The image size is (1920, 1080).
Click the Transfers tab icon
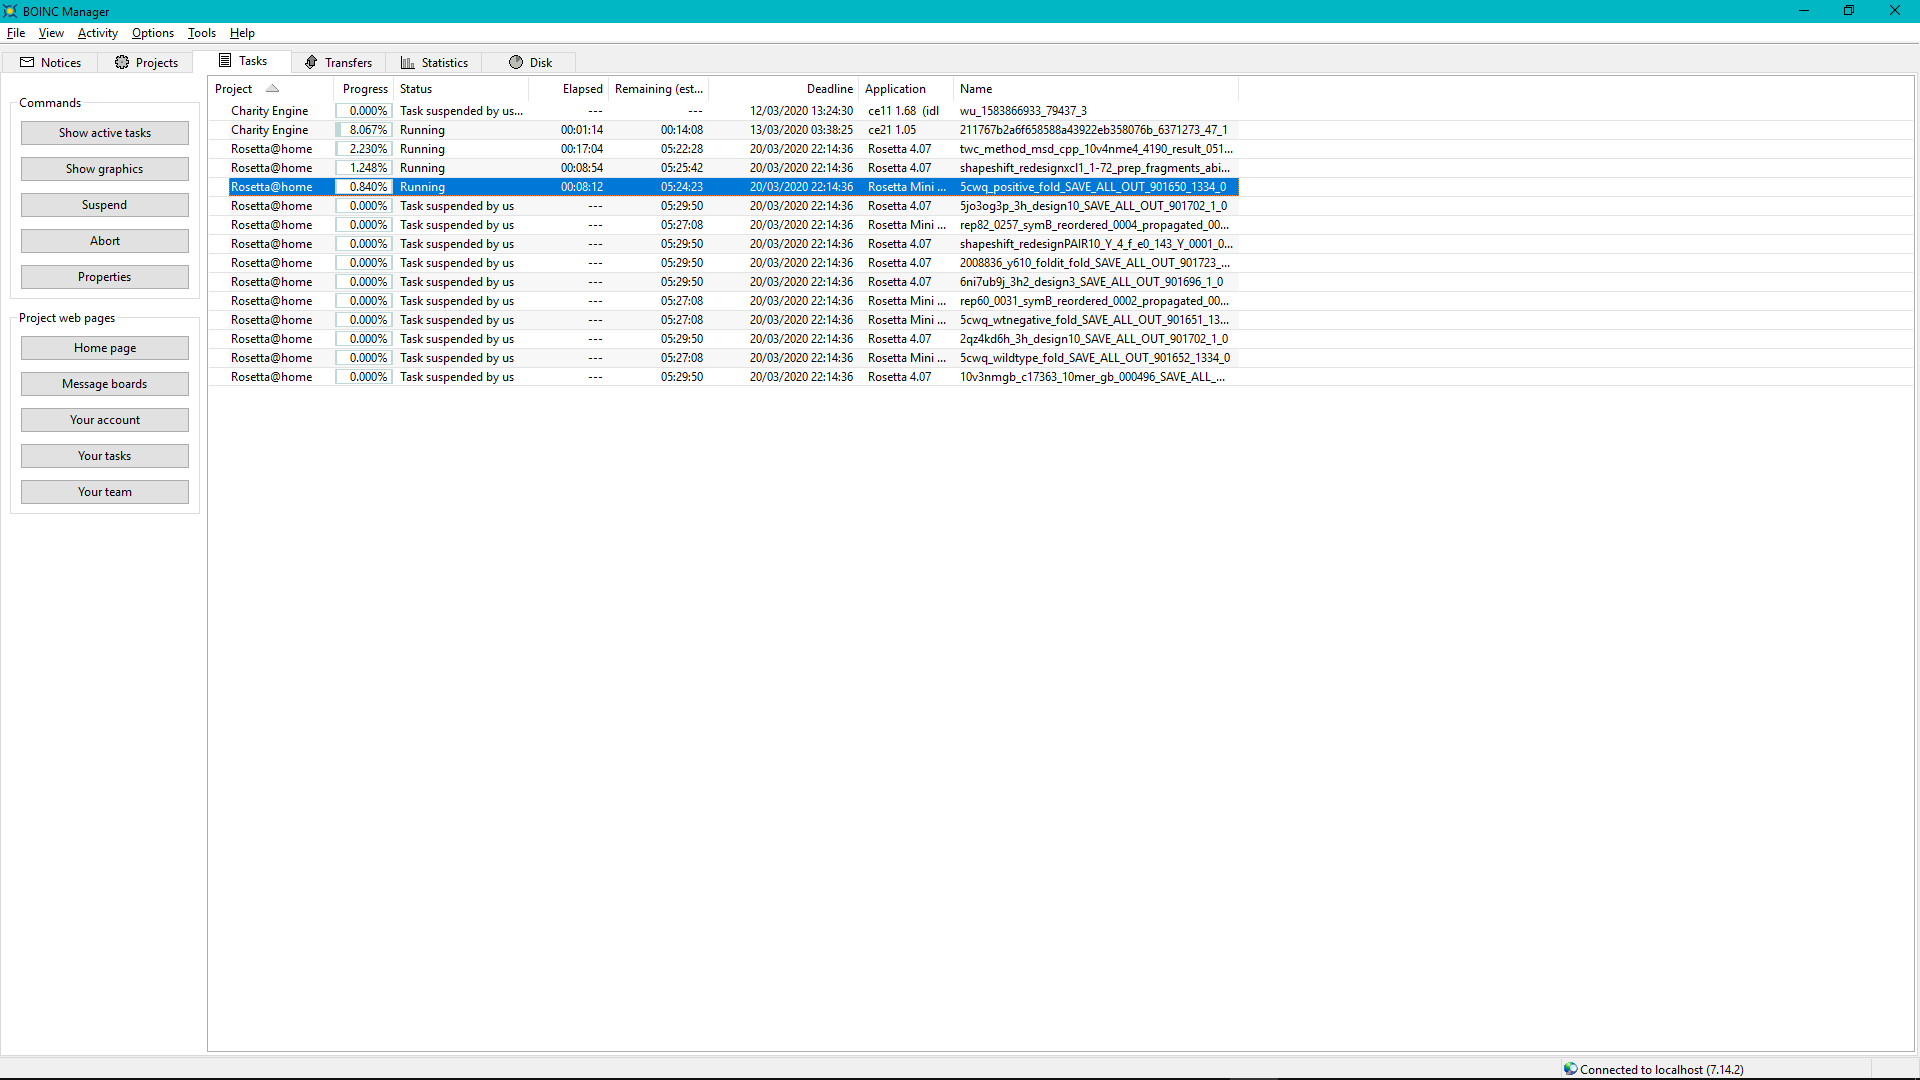pos(311,62)
